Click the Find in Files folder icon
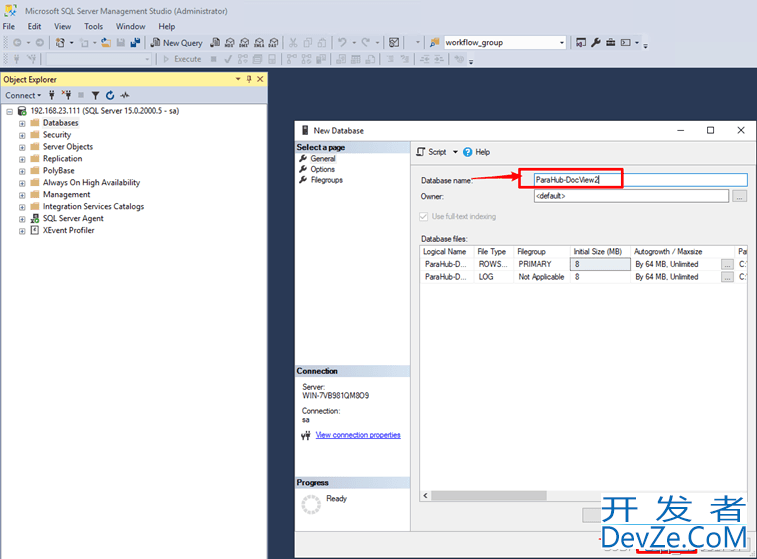The image size is (757, 559). point(435,43)
